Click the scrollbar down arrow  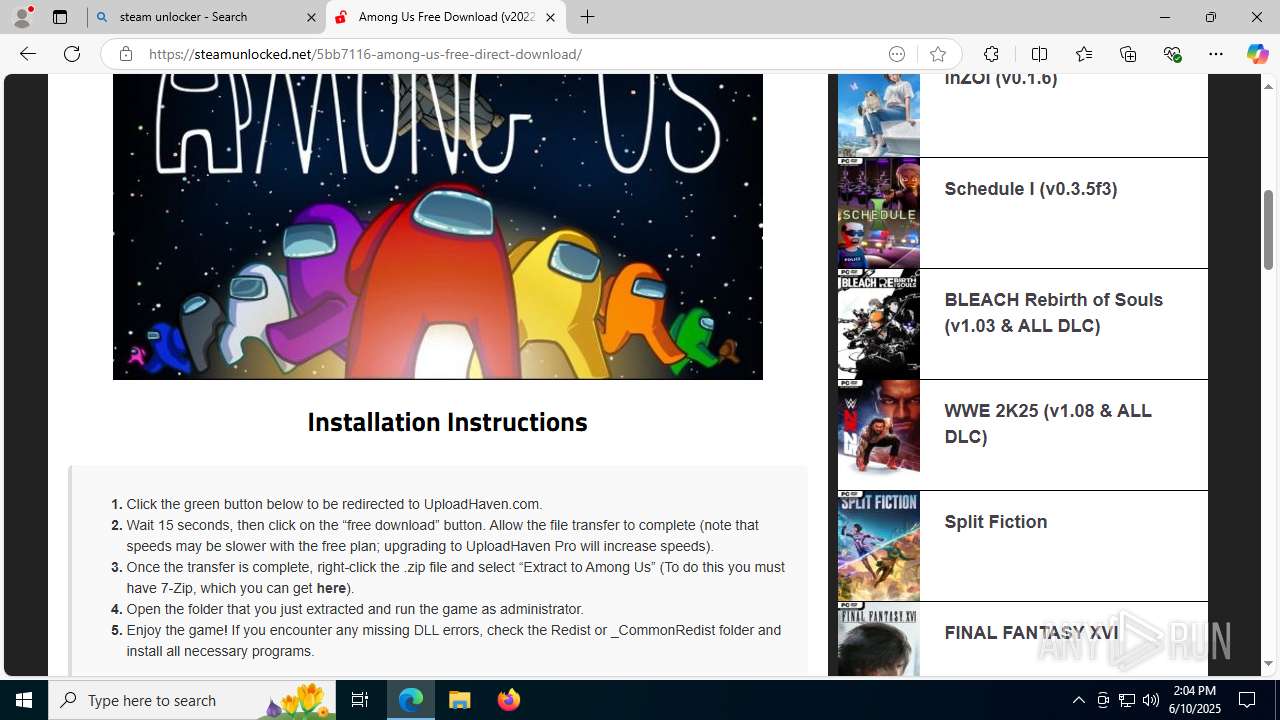(1268, 663)
